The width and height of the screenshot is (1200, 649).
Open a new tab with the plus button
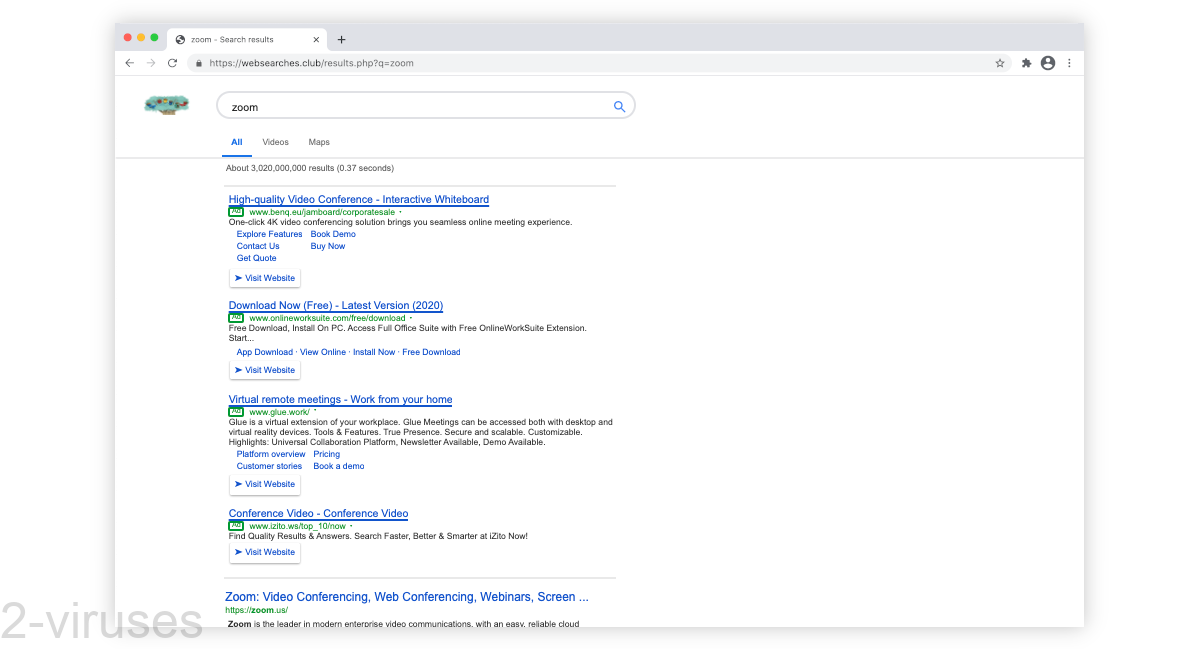click(341, 39)
